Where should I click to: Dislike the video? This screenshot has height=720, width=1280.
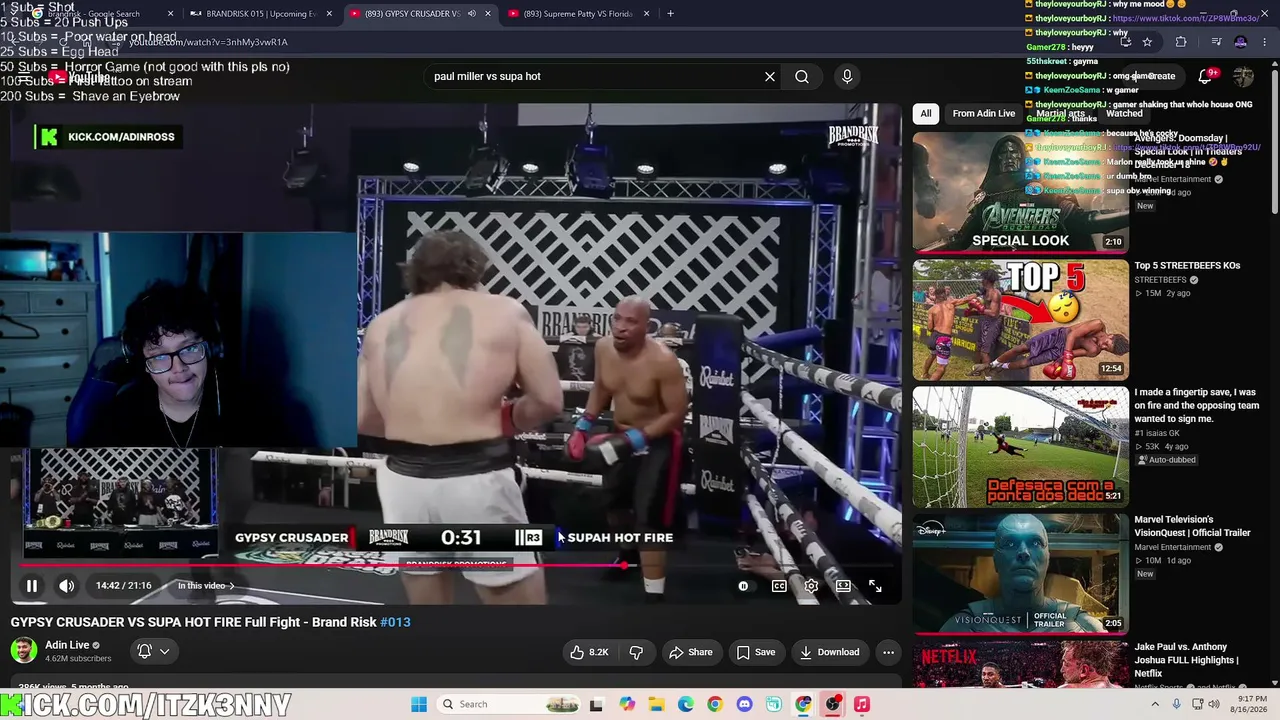coord(636,652)
